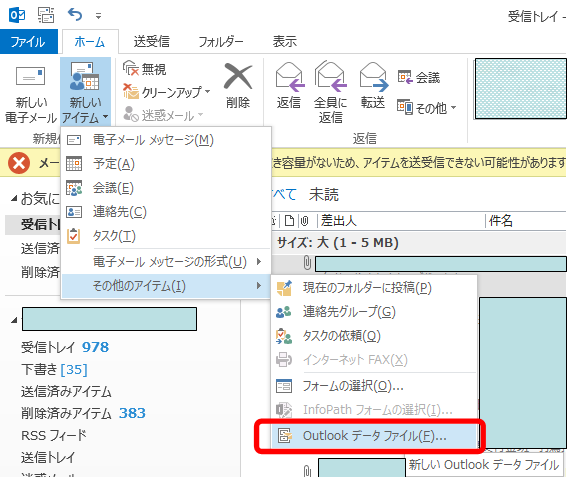
Task: Choose 会議(E) from the new items menu
Action: (x=166, y=188)
